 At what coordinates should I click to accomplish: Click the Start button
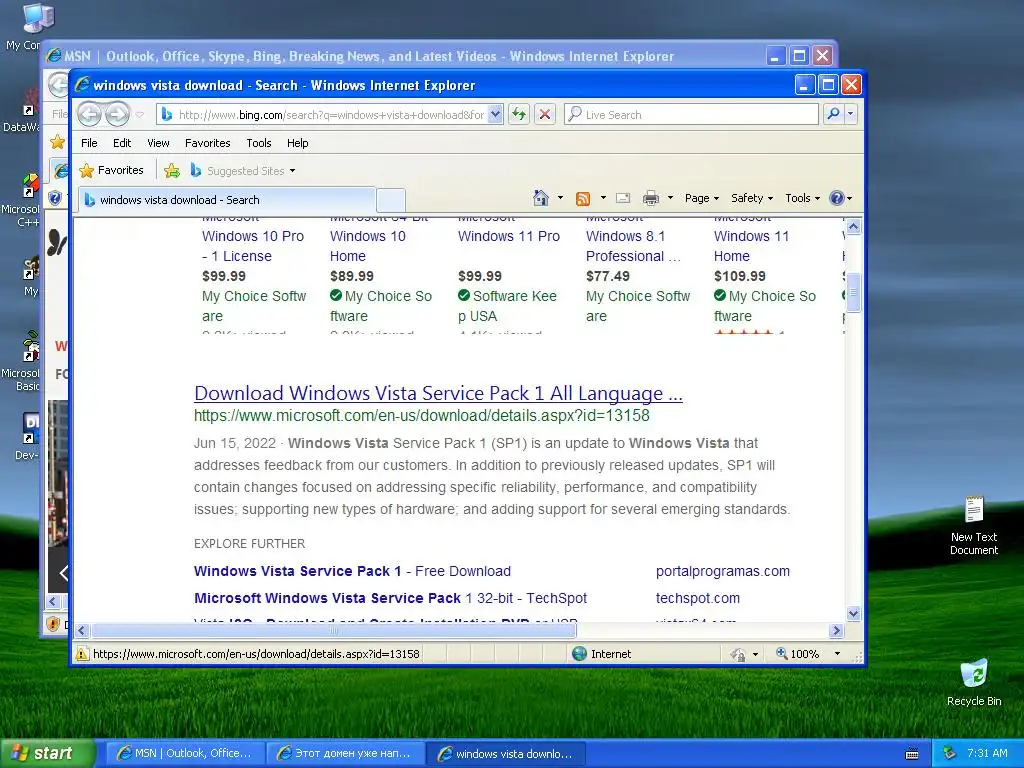47,753
